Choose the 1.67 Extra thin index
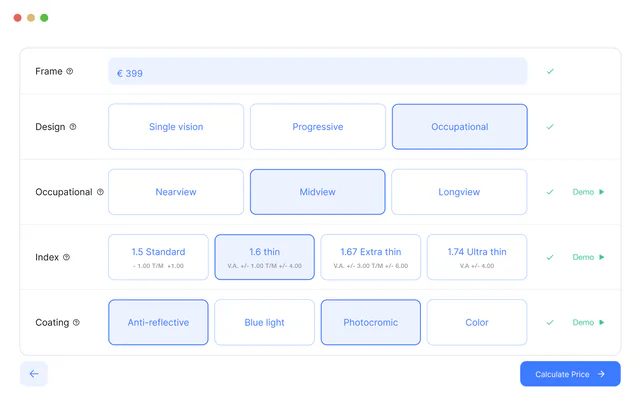Image resolution: width=640 pixels, height=403 pixels. click(371, 257)
